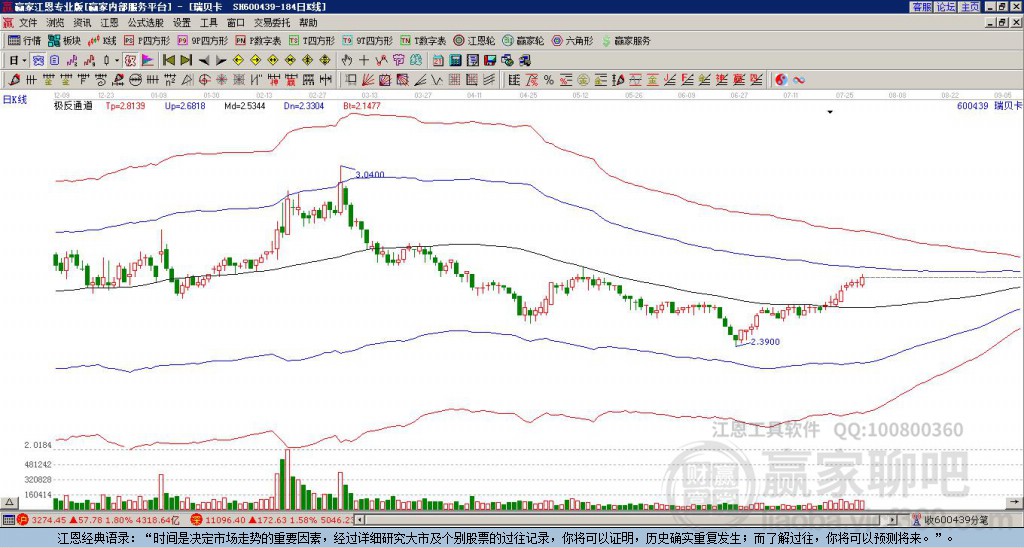The image size is (1024, 548).
Task: Click the 3.0400 high price marker
Action: [370, 174]
